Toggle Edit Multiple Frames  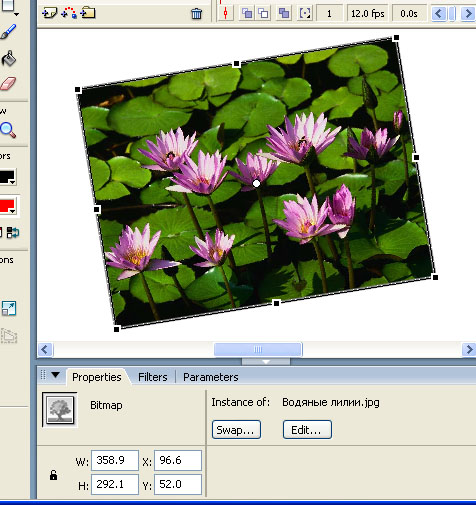(x=284, y=13)
